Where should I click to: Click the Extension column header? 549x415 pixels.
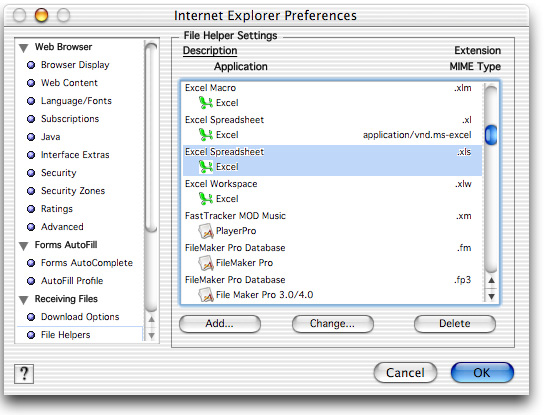[477, 50]
